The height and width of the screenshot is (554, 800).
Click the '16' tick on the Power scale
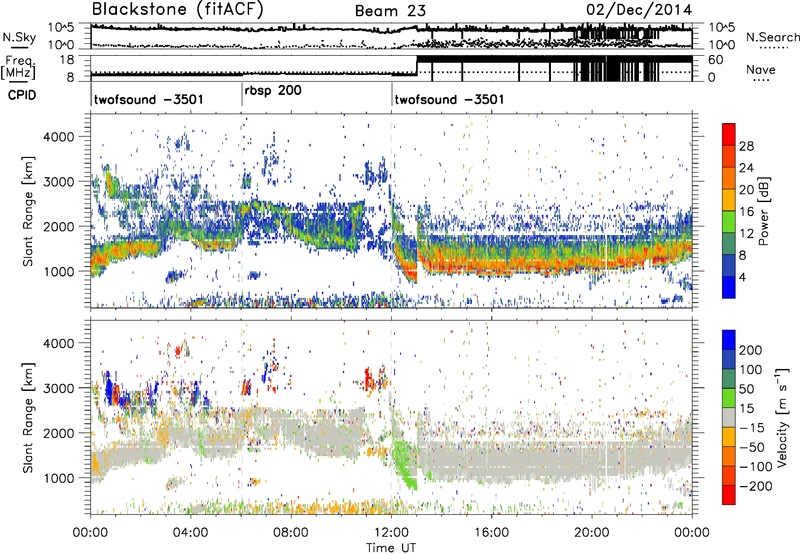(x=746, y=212)
